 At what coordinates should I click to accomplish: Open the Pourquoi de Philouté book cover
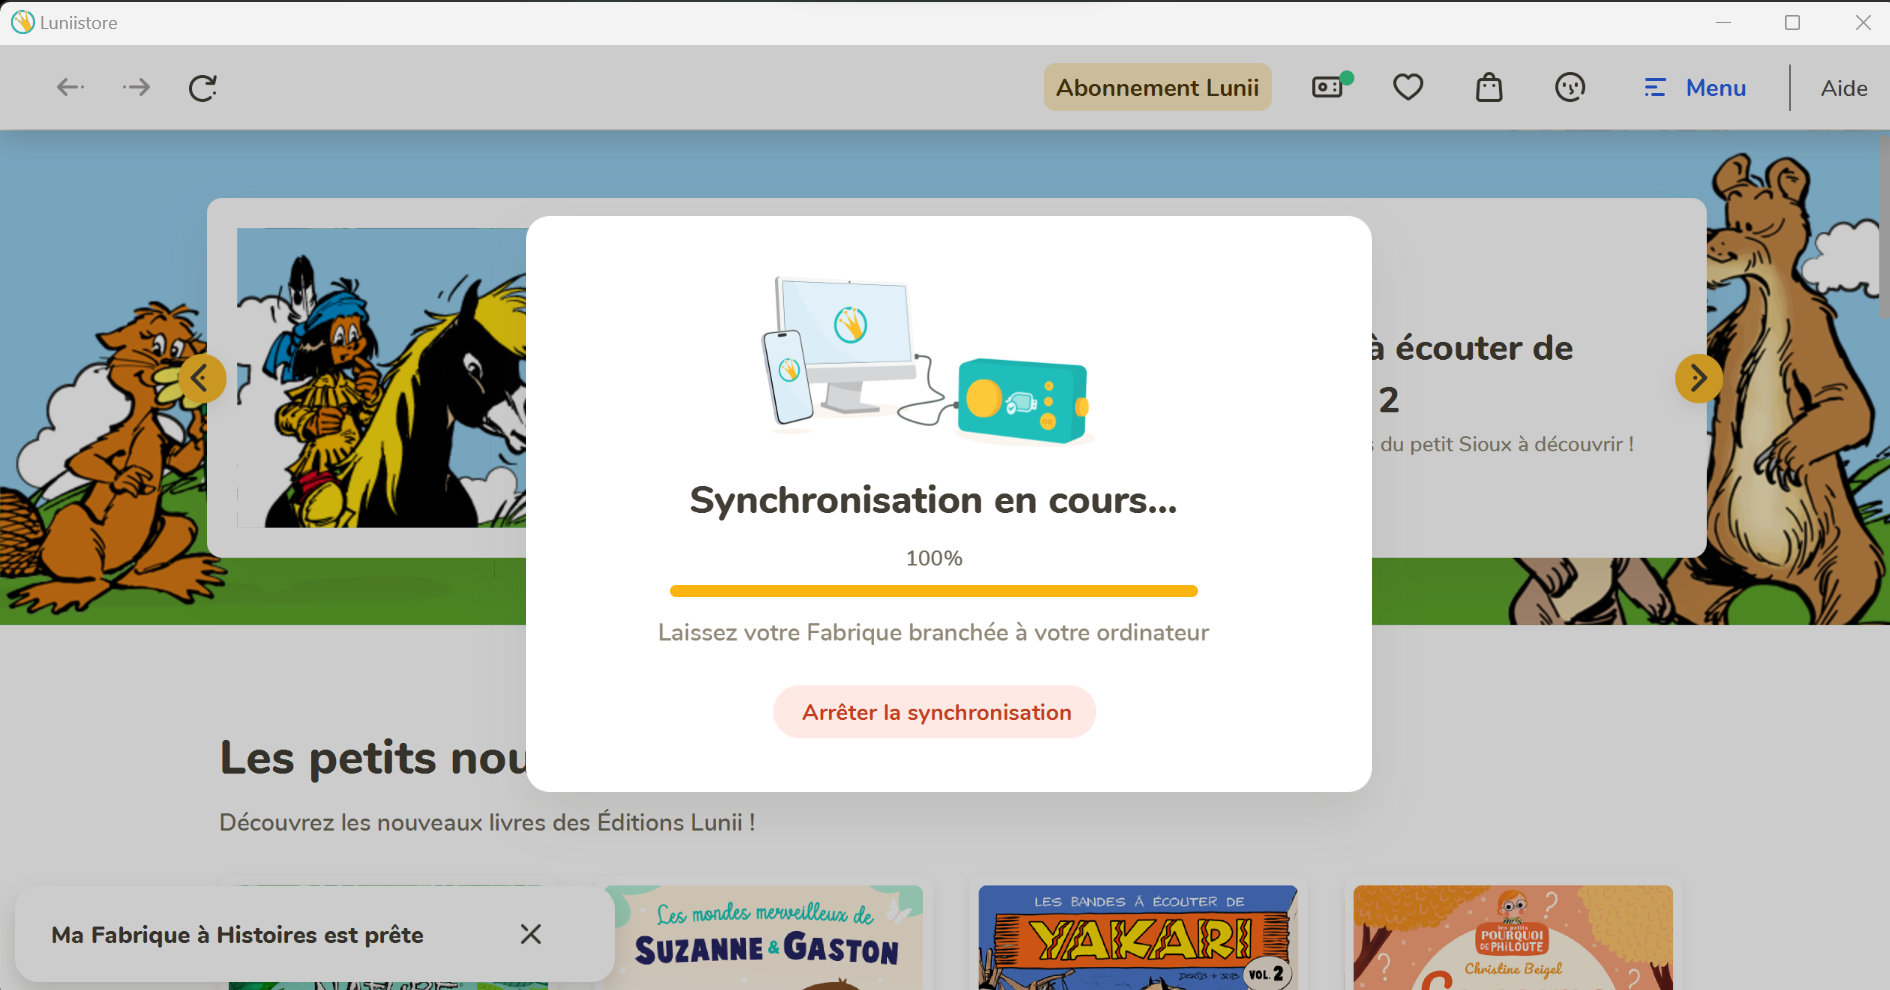pyautogui.click(x=1512, y=937)
